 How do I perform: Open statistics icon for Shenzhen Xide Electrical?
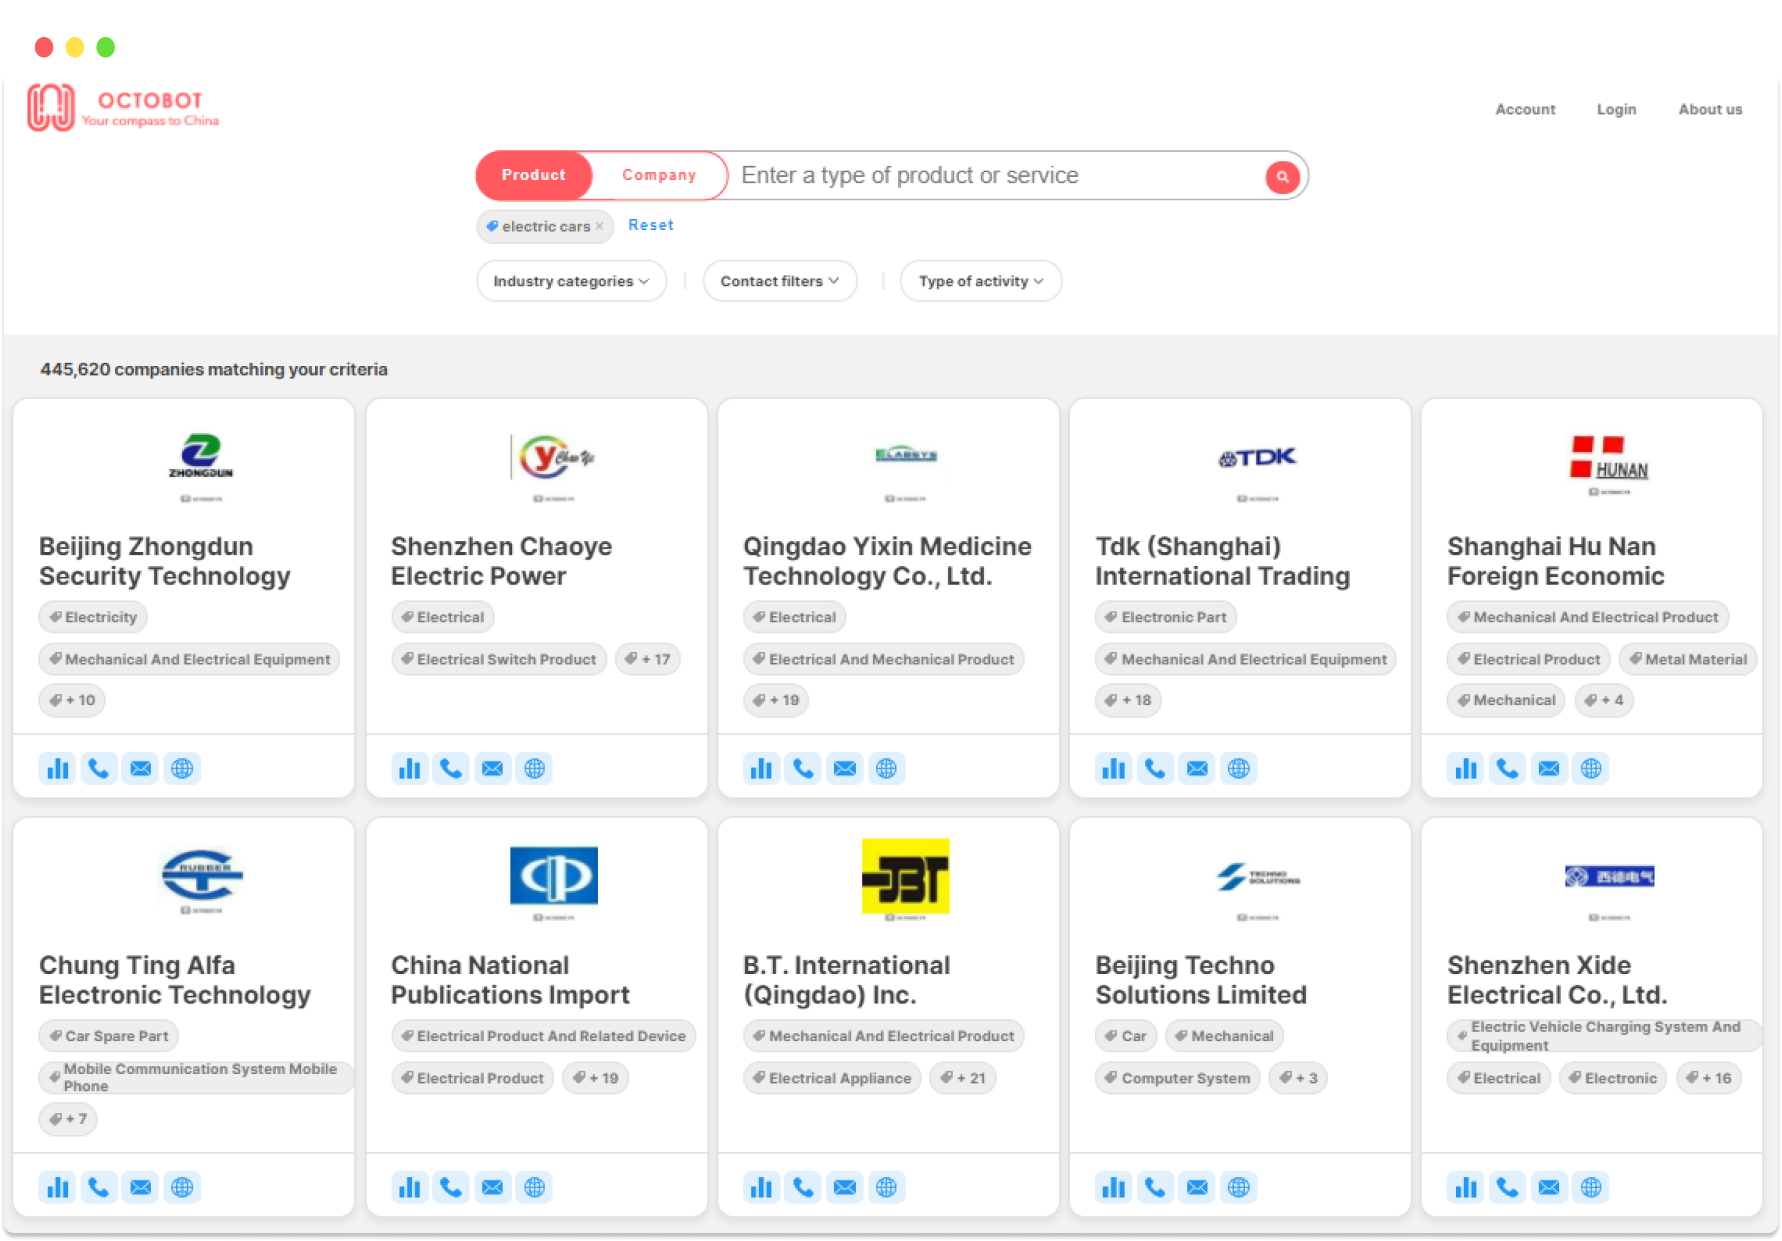pos(1466,1187)
